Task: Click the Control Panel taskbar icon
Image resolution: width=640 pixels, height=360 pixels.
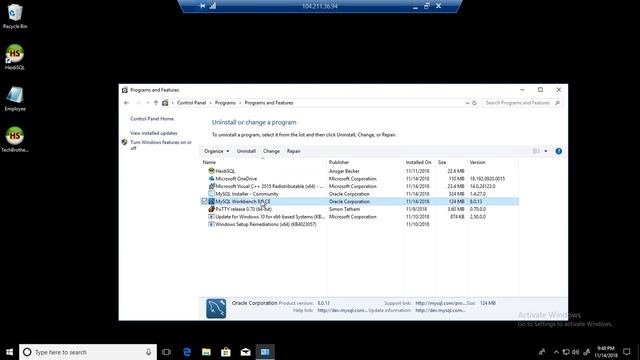Action: pyautogui.click(x=265, y=352)
